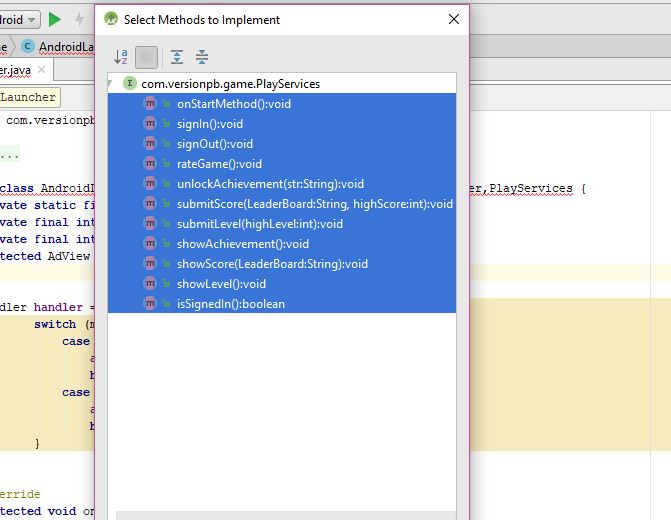Image resolution: width=671 pixels, height=520 pixels.
Task: Select the com.versionpb.game.PlayServices interface row
Action: pyautogui.click(x=282, y=83)
